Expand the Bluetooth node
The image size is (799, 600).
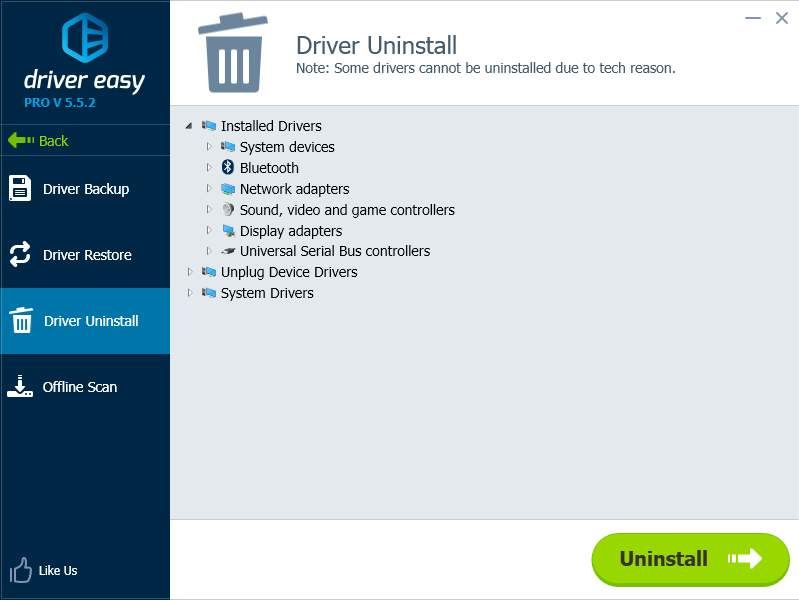pos(209,167)
